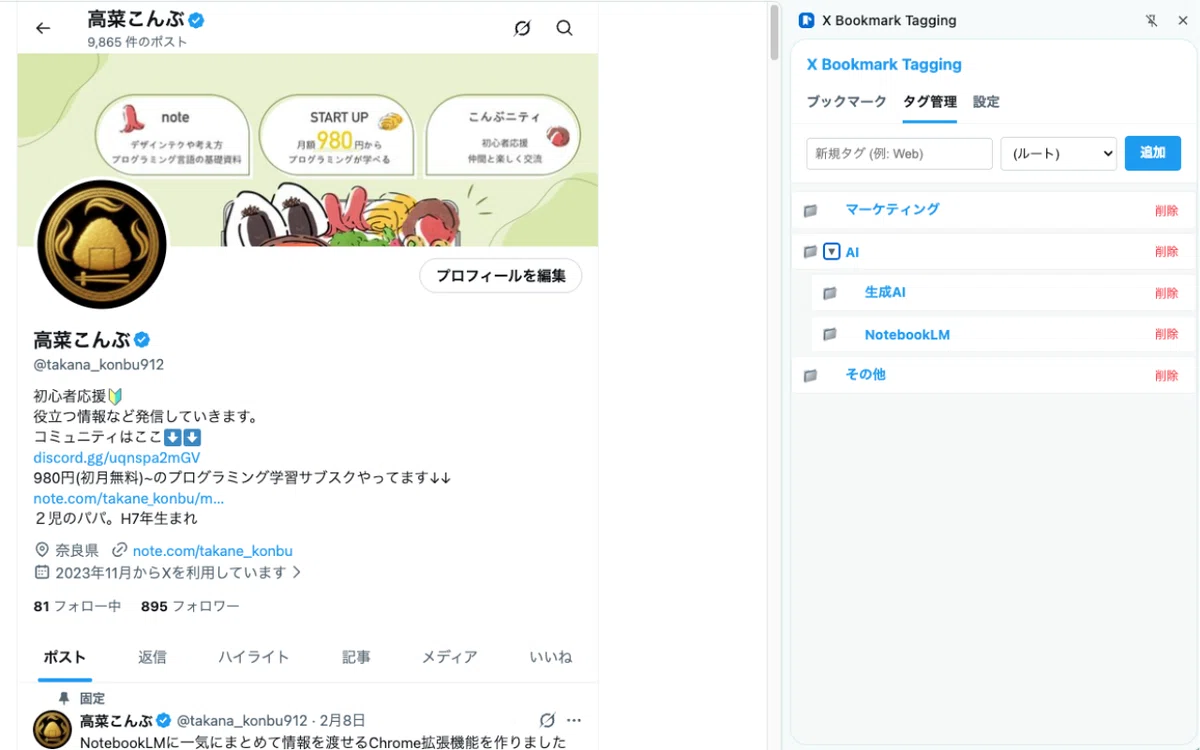
Task: Click the Grok icon on pinned post
Action: point(547,720)
